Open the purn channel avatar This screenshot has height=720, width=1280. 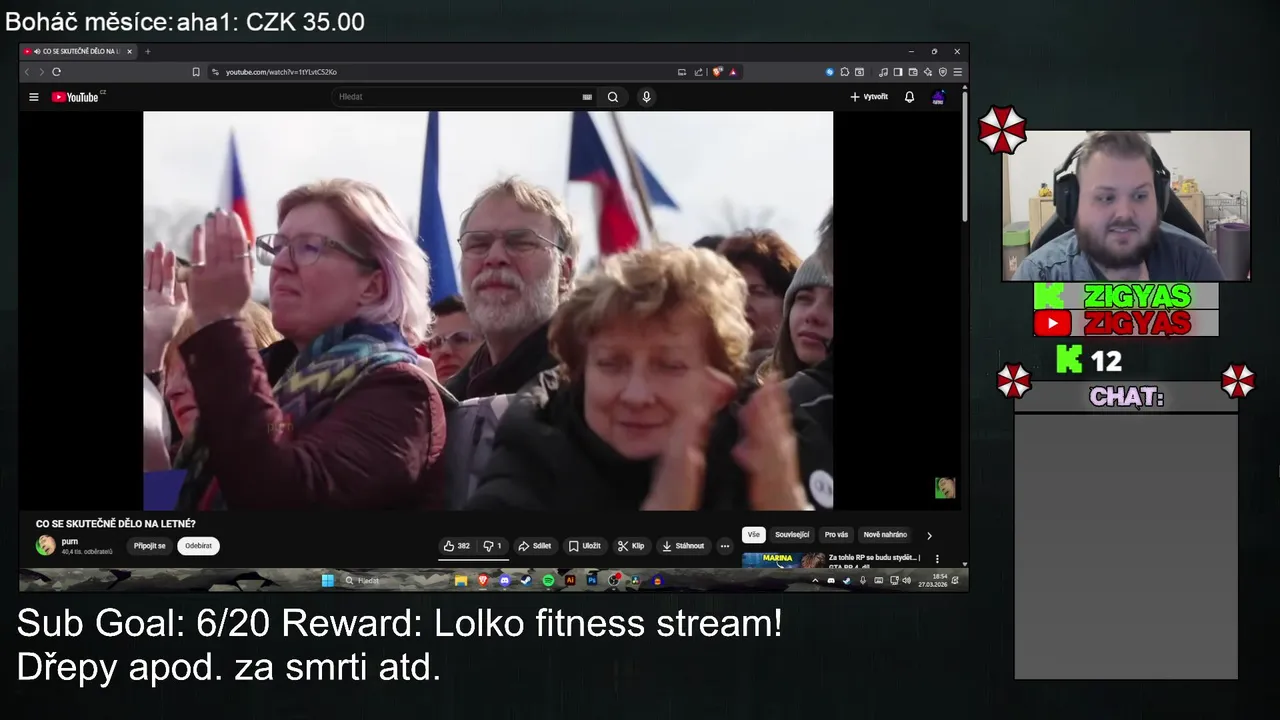pos(45,545)
